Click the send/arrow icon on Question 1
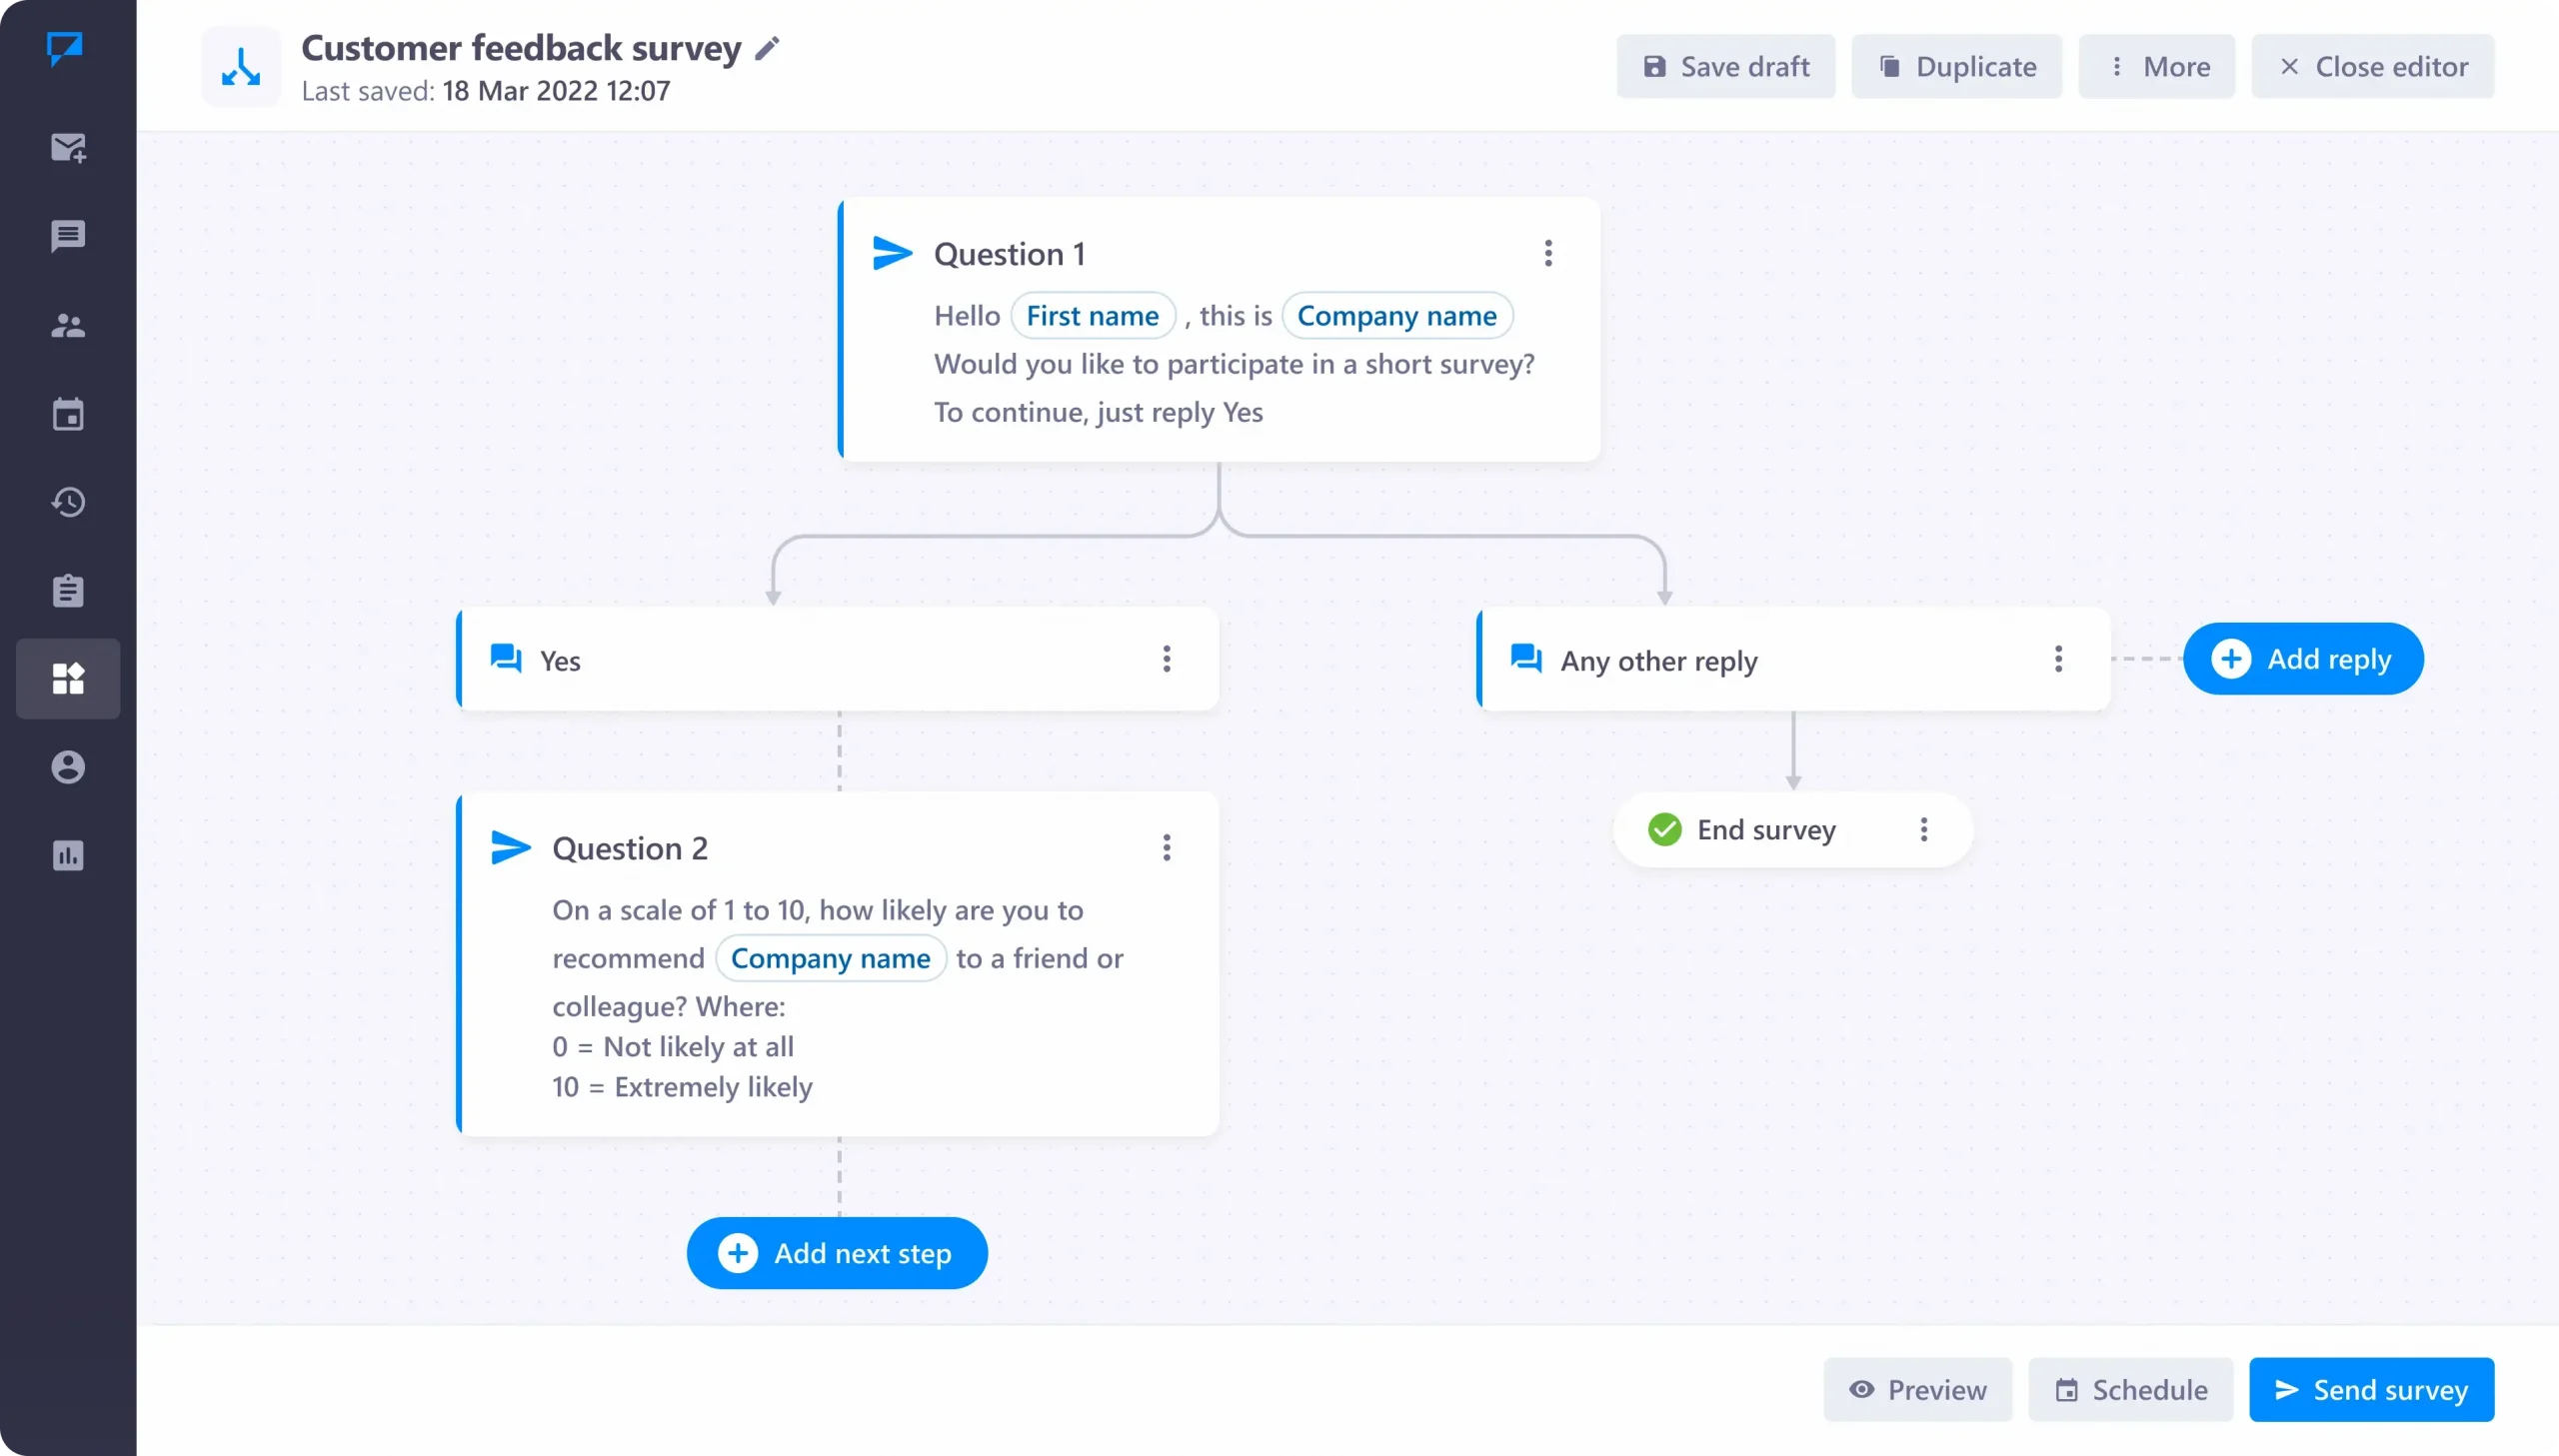Viewport: 2559px width, 1456px height. pos(895,253)
